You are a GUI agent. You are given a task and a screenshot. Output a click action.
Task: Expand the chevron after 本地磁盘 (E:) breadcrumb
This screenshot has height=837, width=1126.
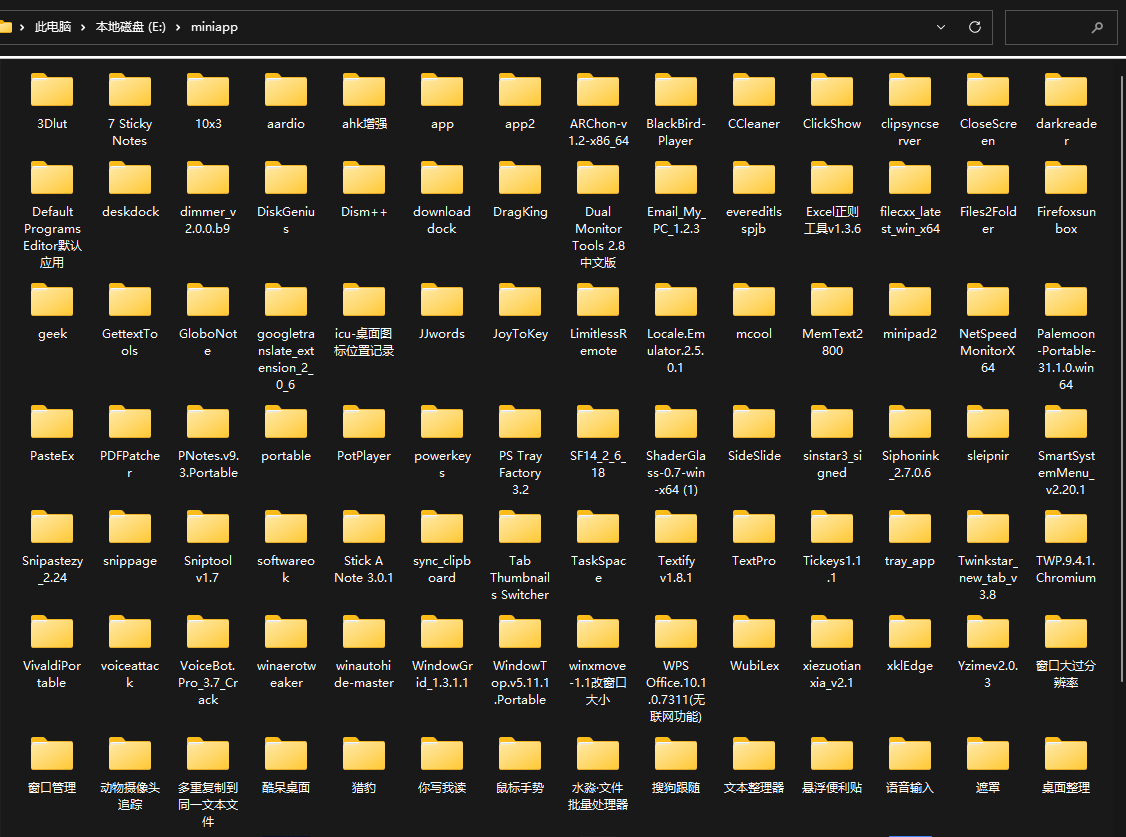pos(178,27)
